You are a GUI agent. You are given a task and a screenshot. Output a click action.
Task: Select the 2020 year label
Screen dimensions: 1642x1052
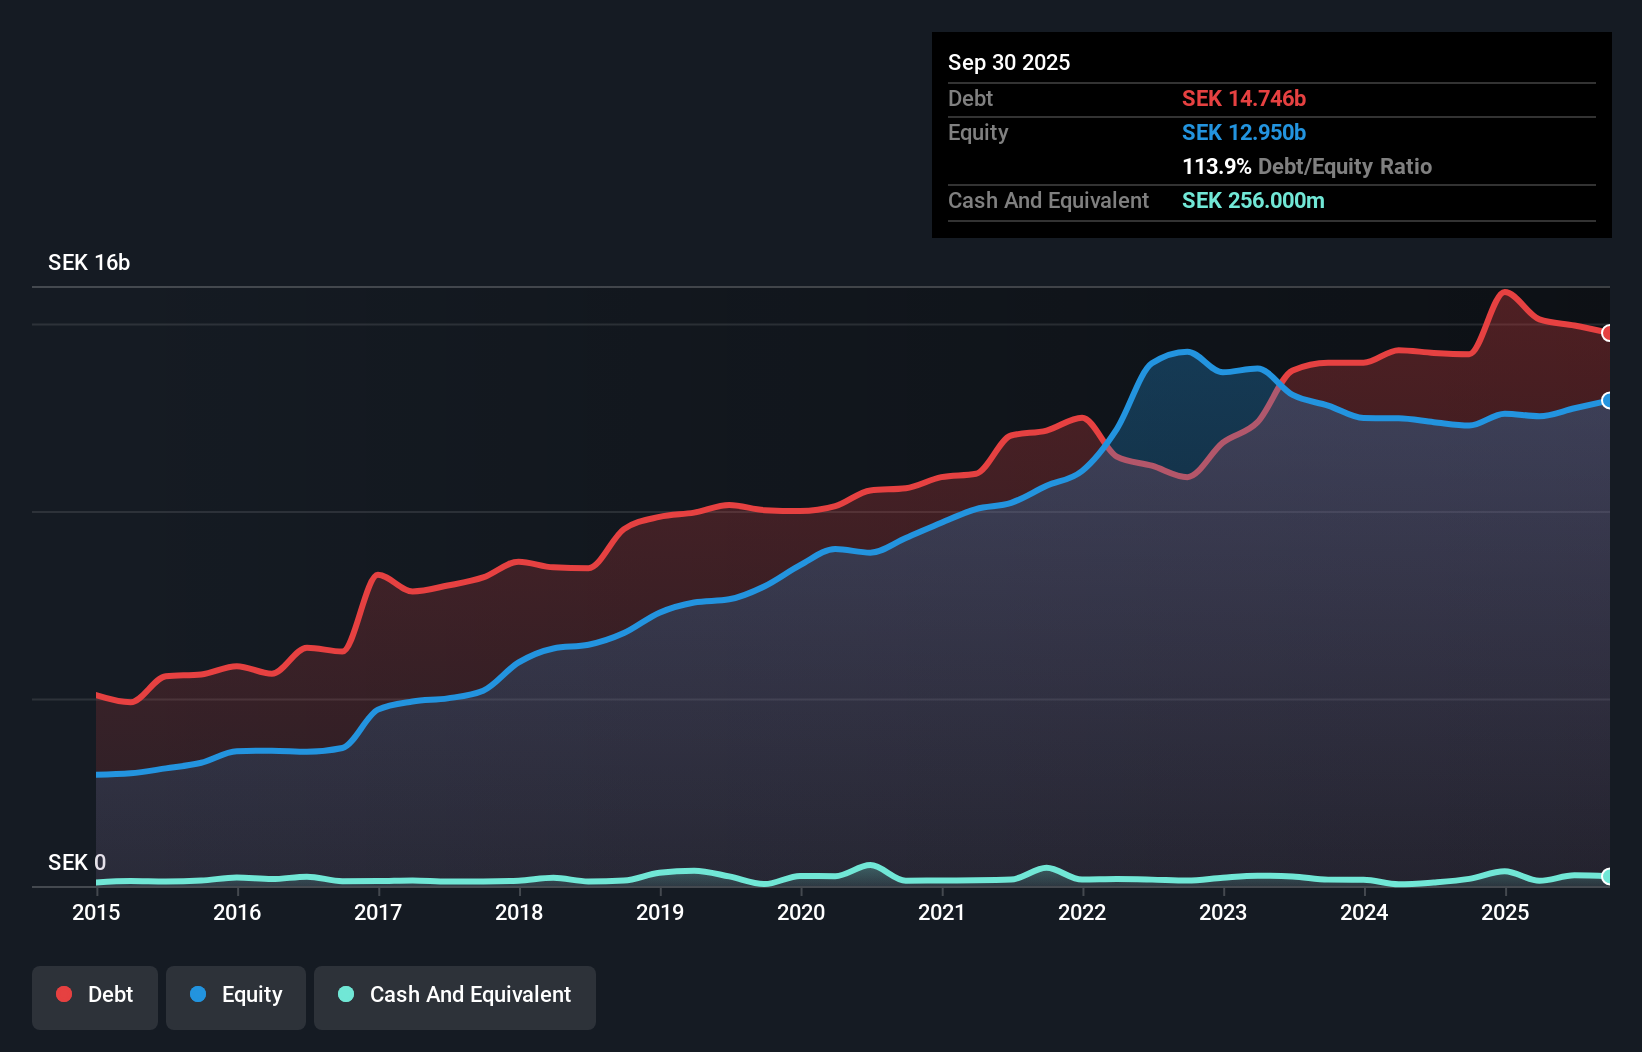(801, 913)
